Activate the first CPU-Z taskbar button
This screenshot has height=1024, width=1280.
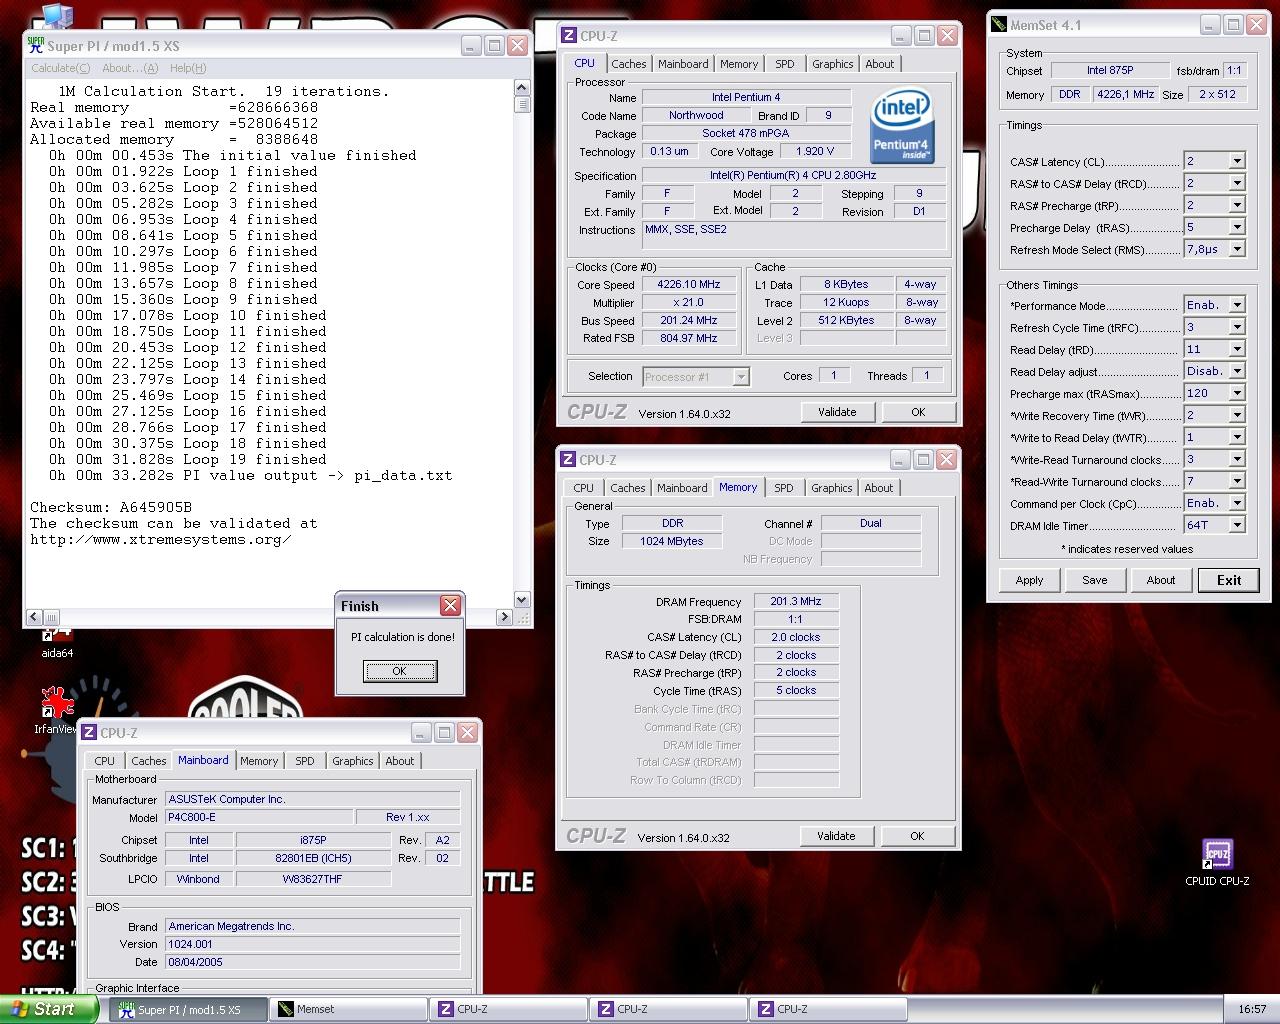(508, 1009)
